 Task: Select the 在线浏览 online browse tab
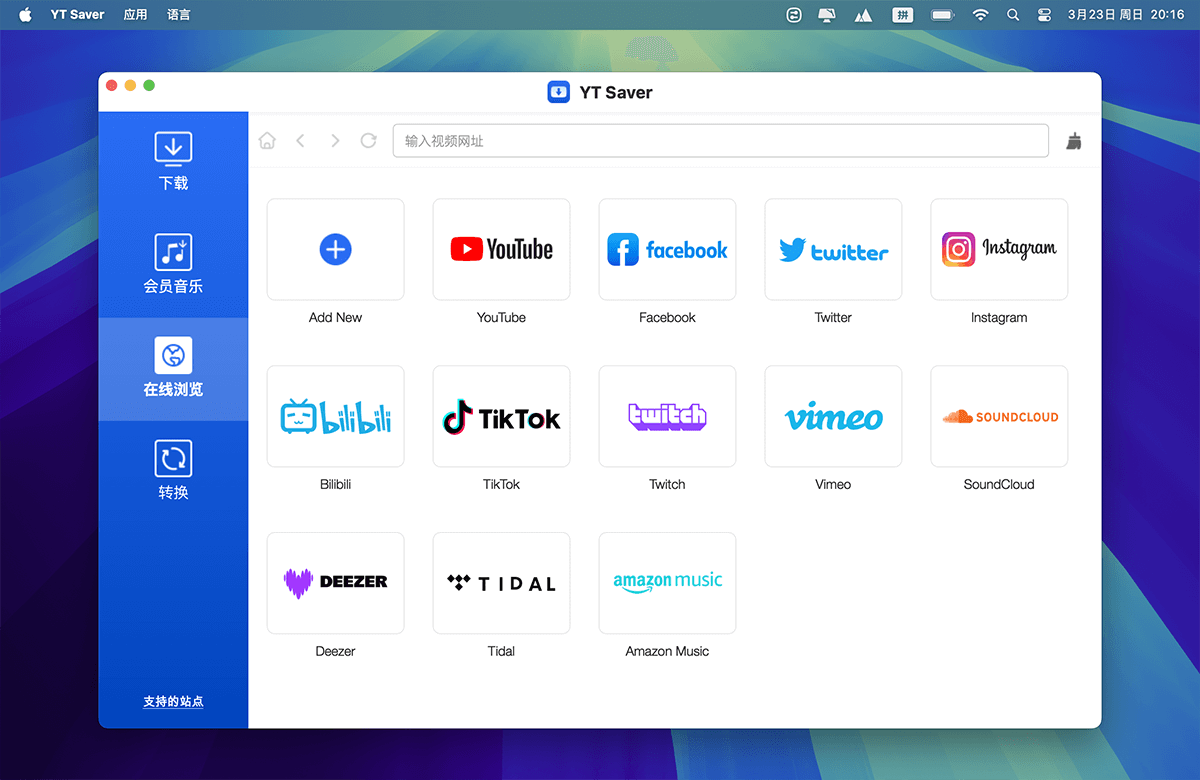173,369
